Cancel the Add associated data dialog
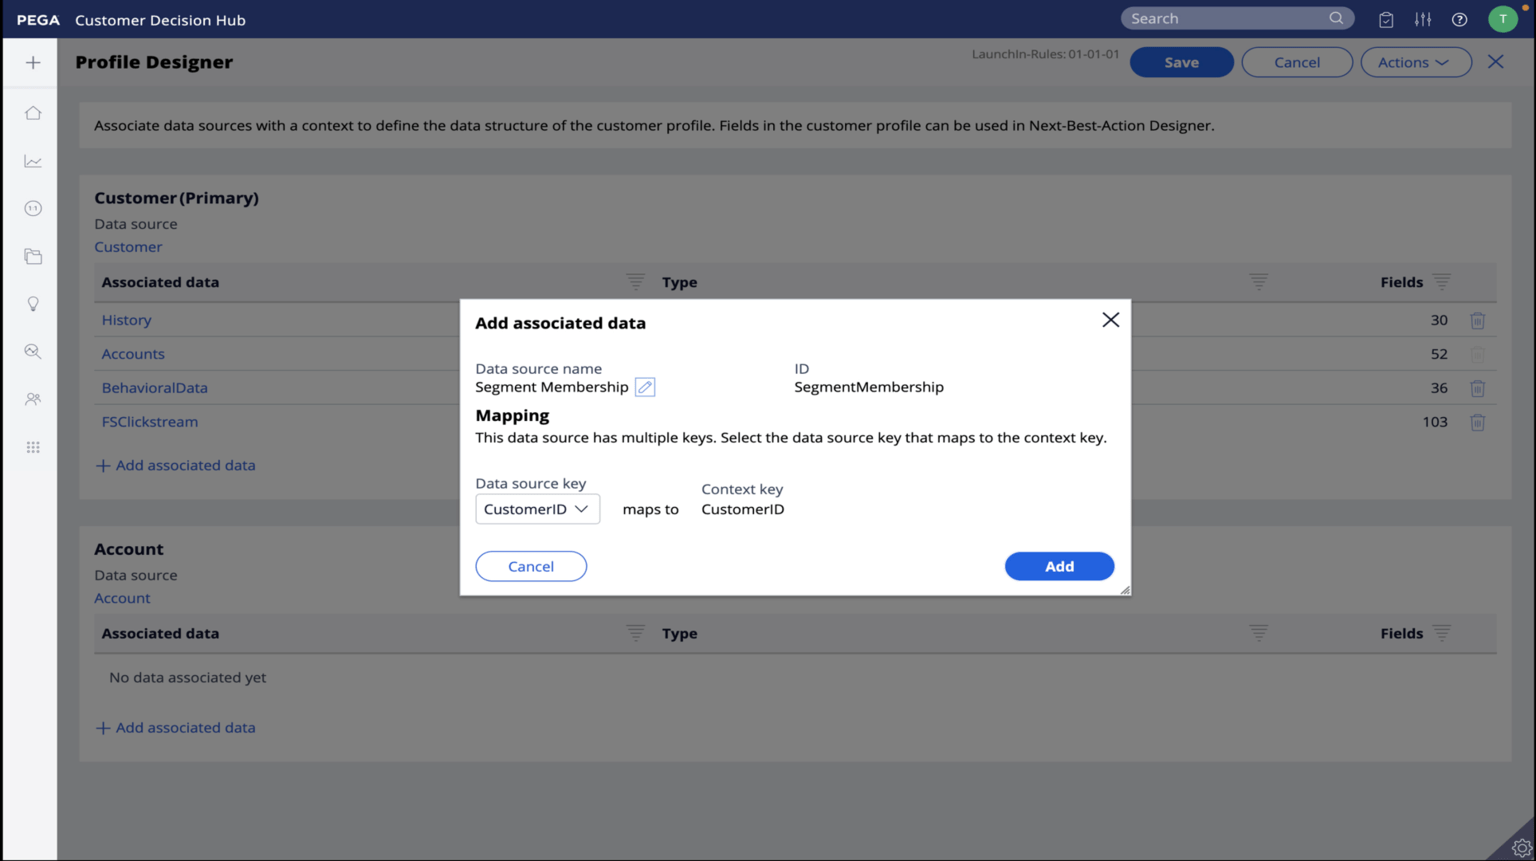The height and width of the screenshot is (861, 1536). point(531,566)
